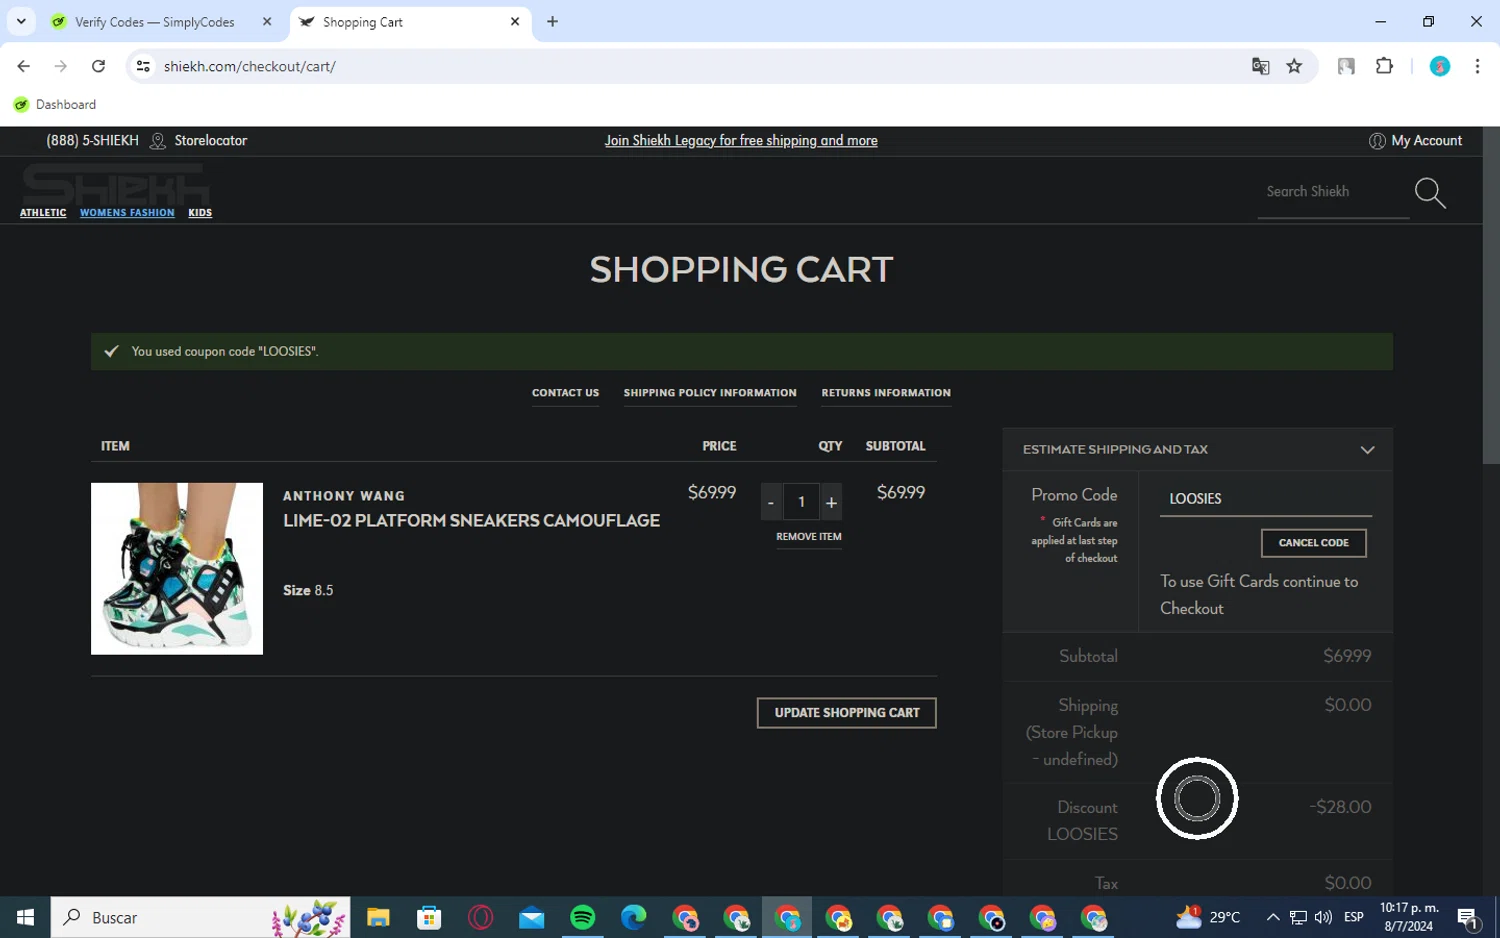Open the Opera browser taskbar icon
The height and width of the screenshot is (938, 1500).
coord(481,917)
